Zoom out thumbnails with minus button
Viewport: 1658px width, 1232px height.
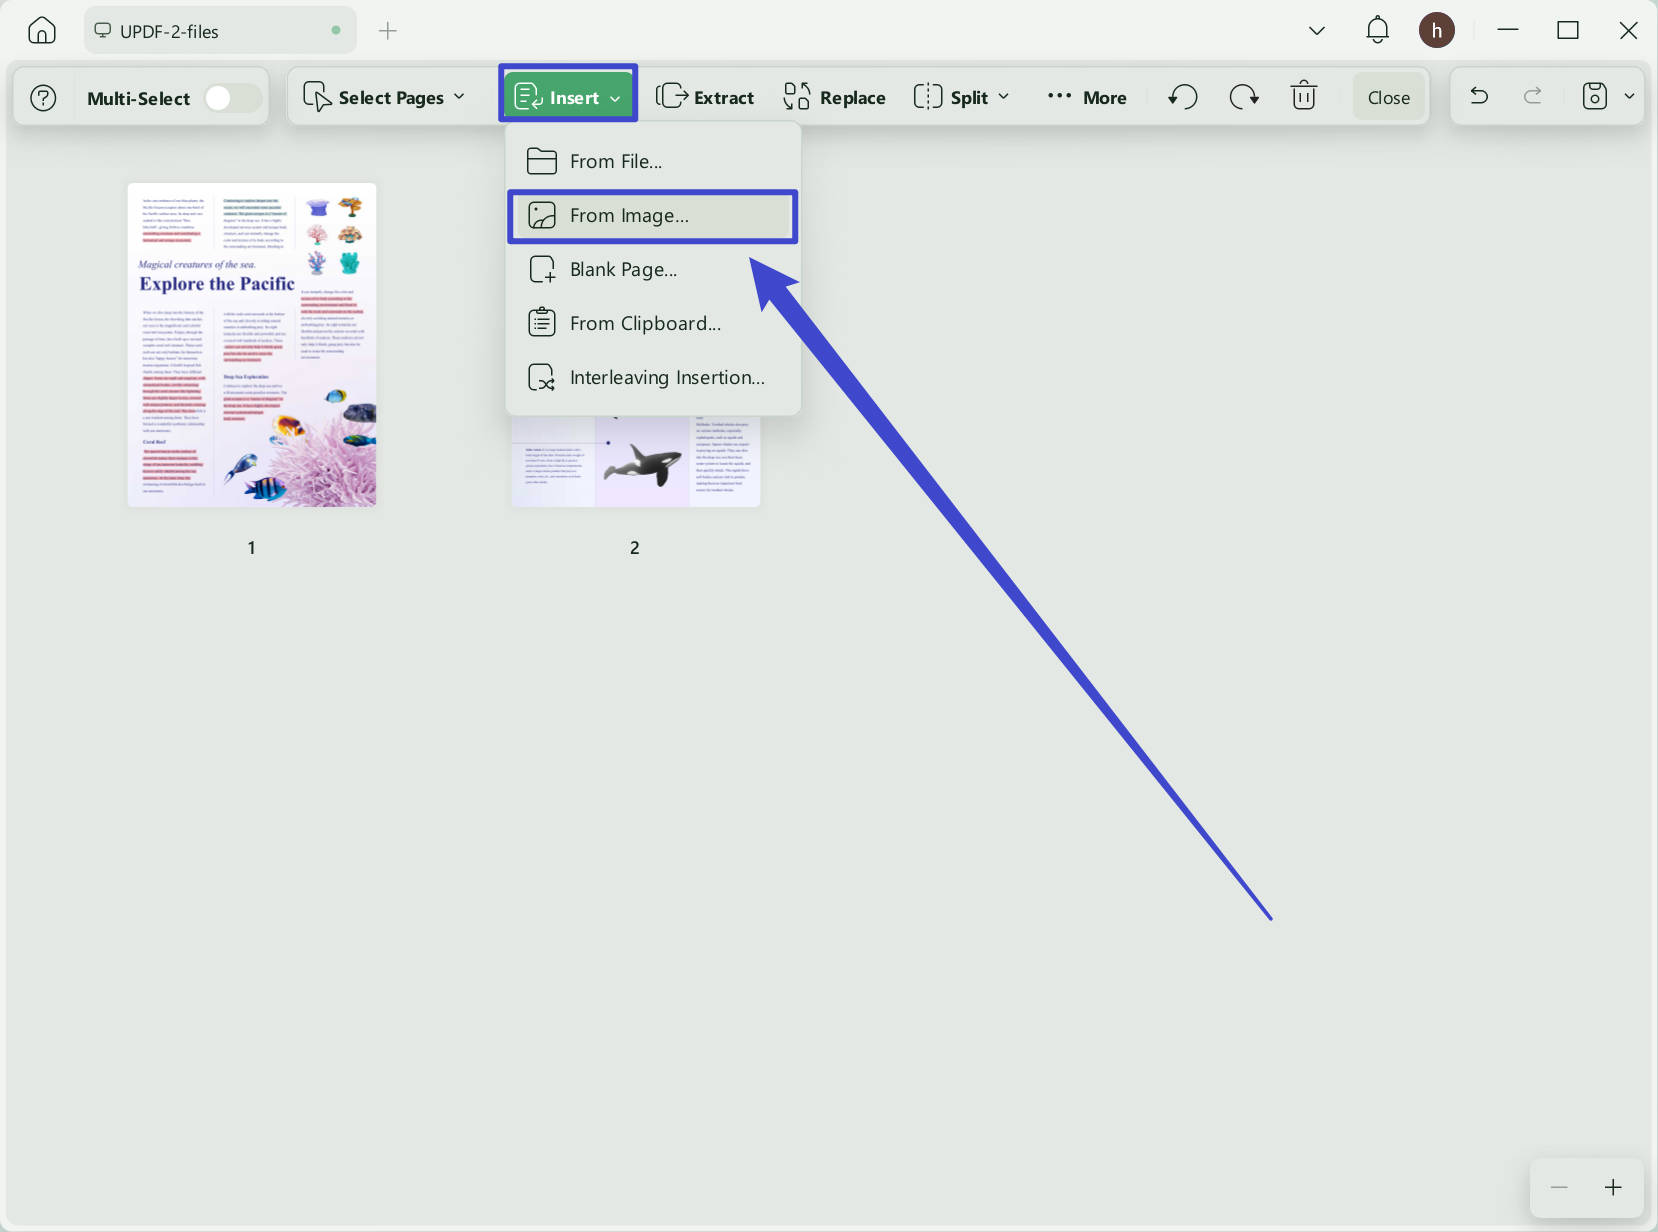[1559, 1187]
